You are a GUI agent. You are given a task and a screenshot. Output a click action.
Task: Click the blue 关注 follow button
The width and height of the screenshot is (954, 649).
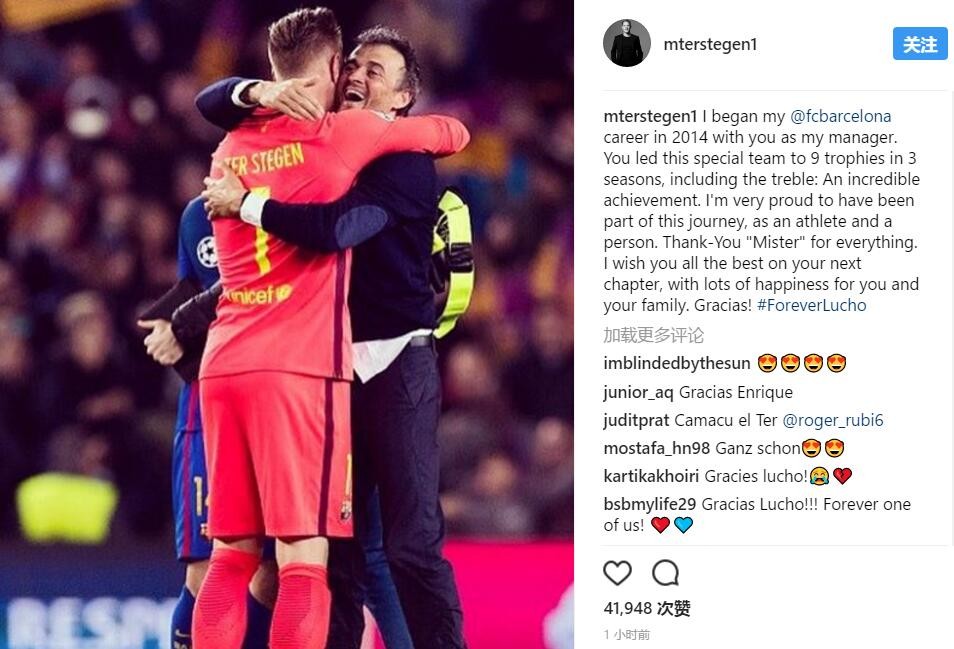920,44
